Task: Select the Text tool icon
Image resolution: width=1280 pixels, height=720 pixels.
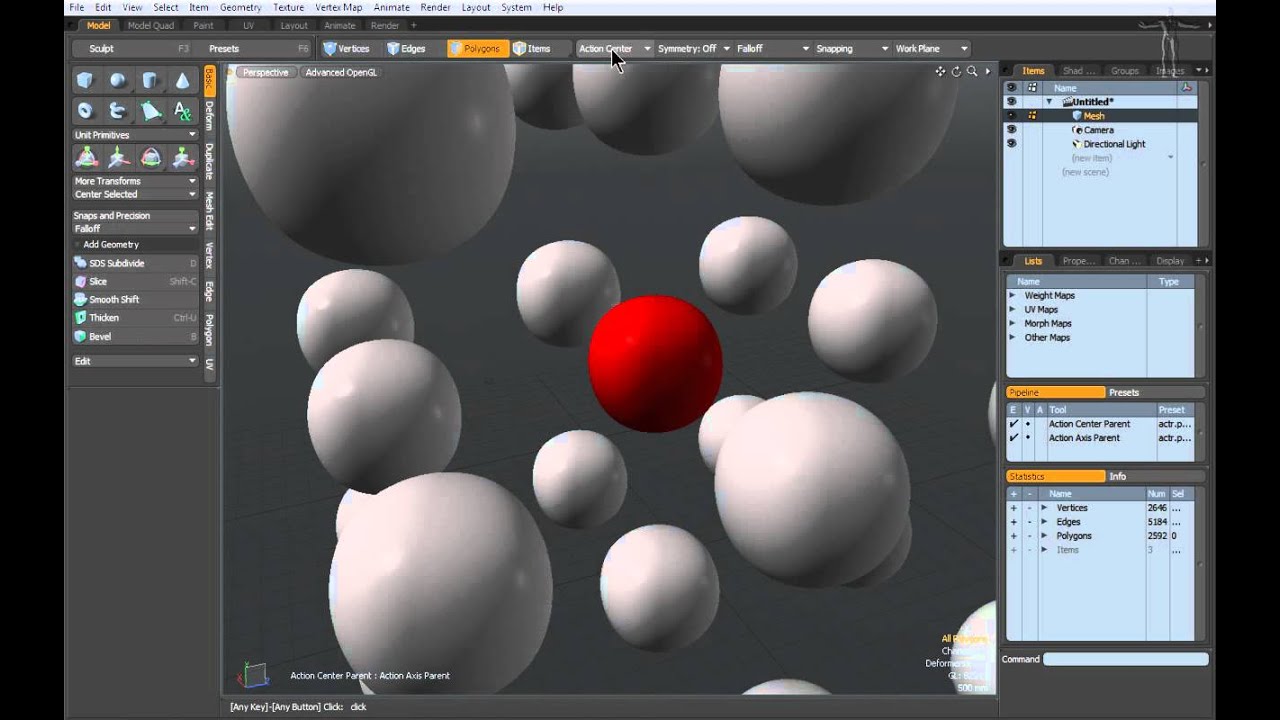Action: pyautogui.click(x=182, y=111)
